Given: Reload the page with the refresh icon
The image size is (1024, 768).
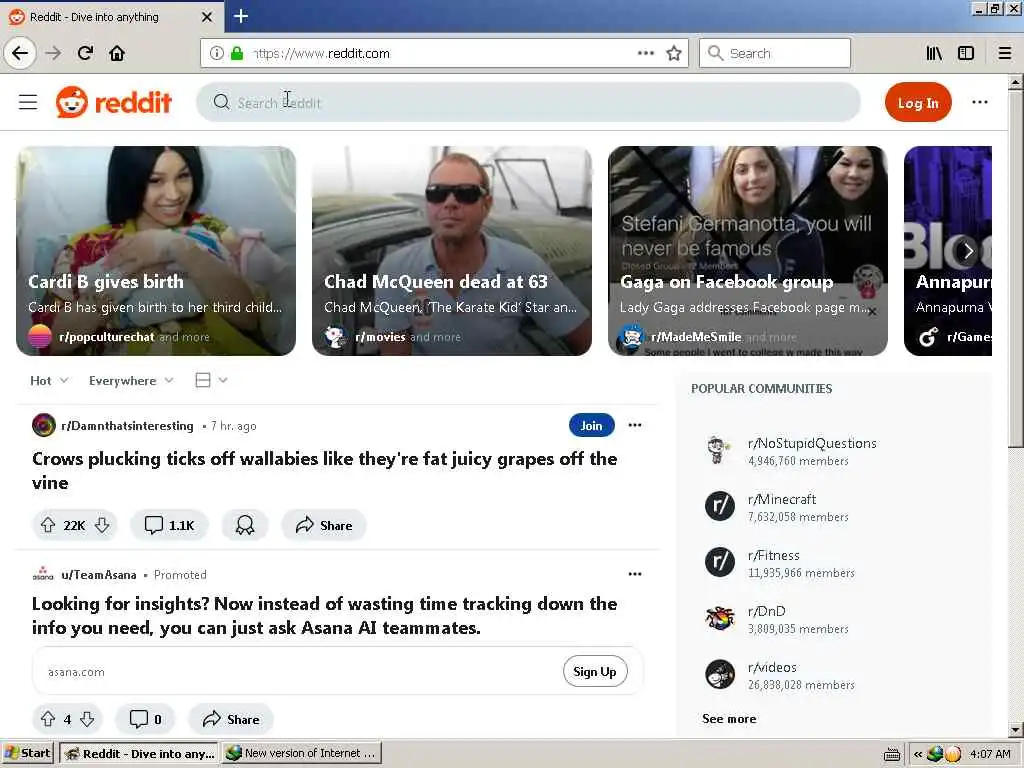Looking at the screenshot, I should point(85,53).
